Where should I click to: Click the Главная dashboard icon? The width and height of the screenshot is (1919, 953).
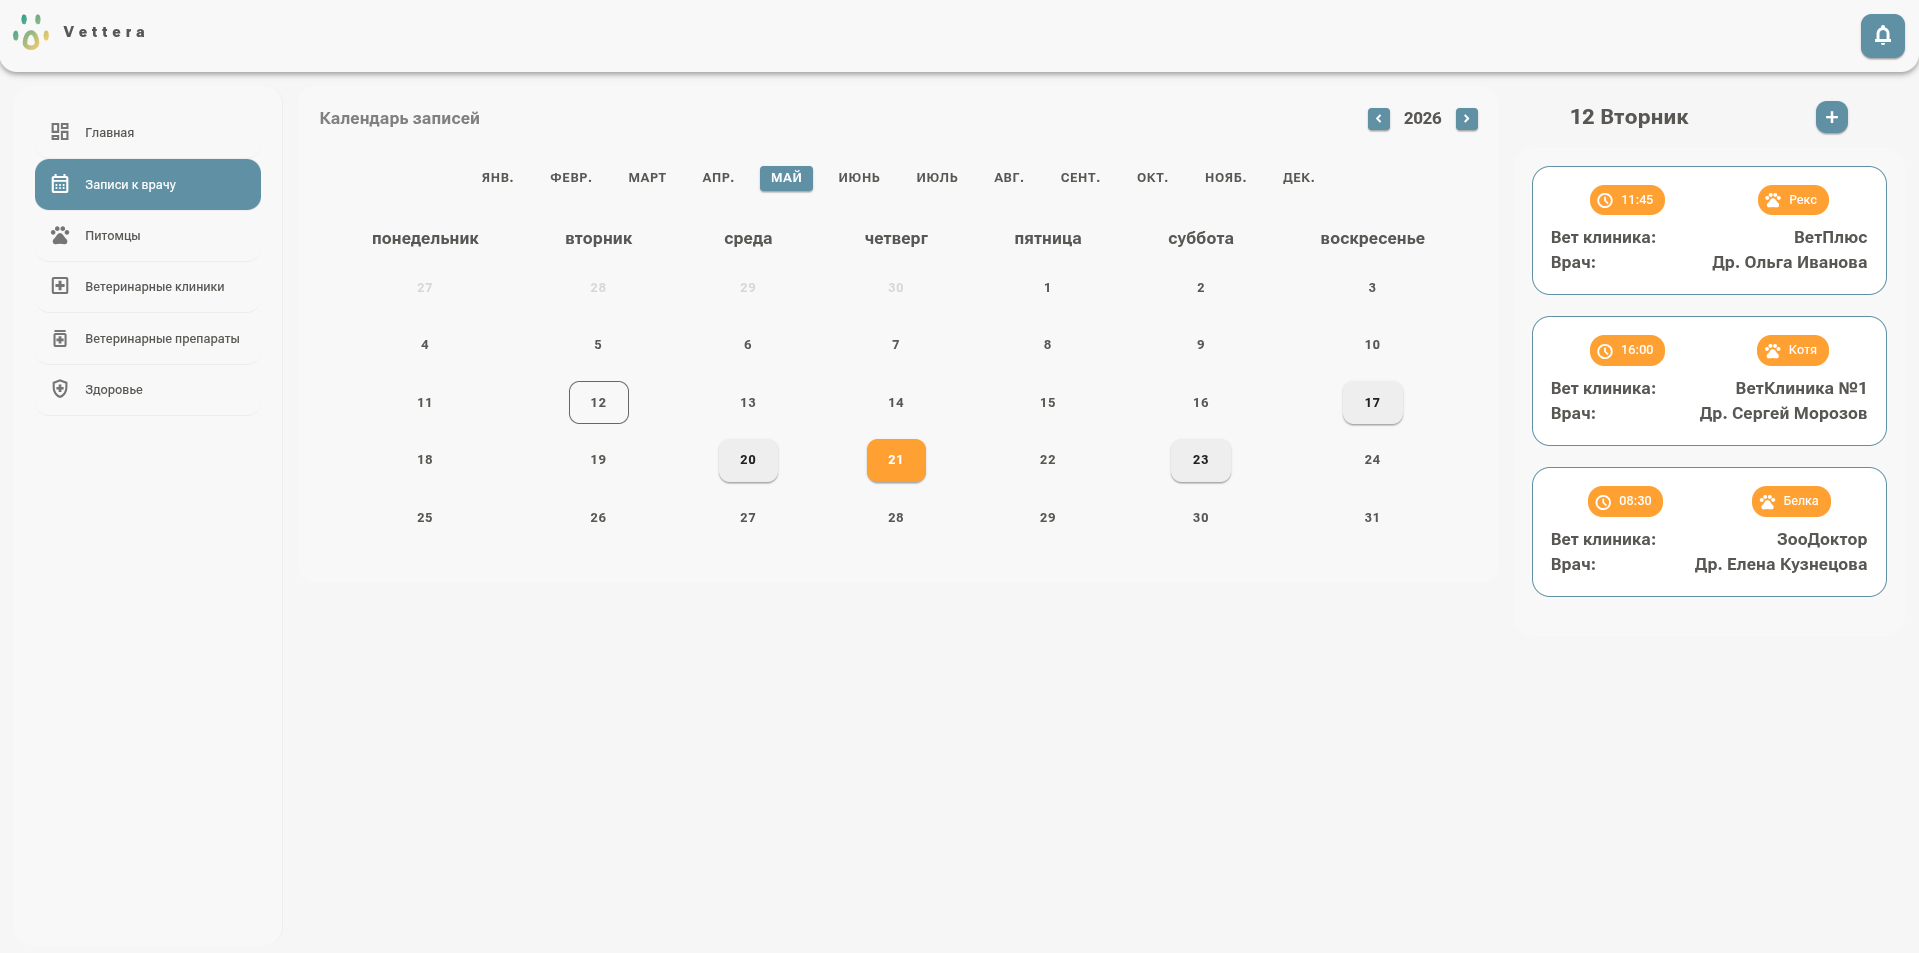(x=60, y=132)
